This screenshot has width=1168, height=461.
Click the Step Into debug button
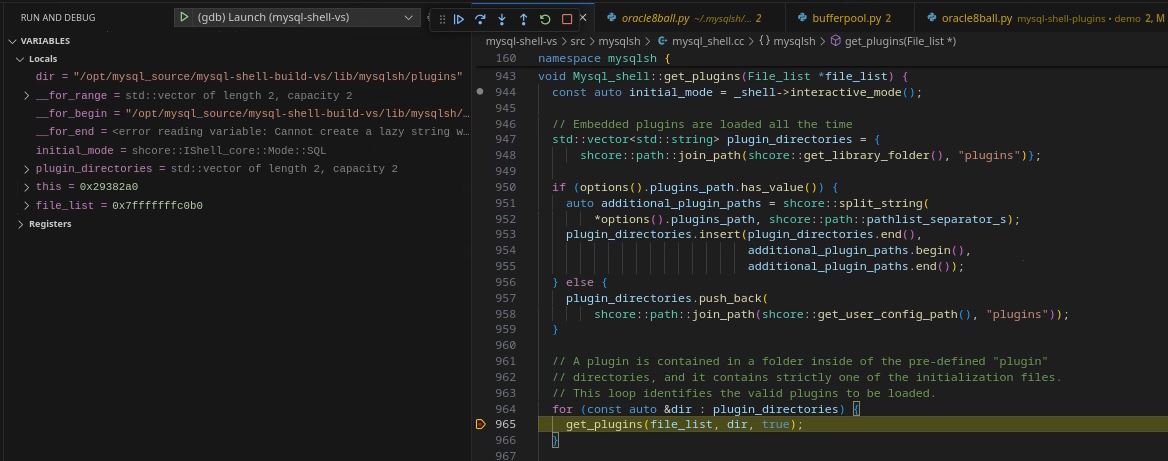pos(502,18)
